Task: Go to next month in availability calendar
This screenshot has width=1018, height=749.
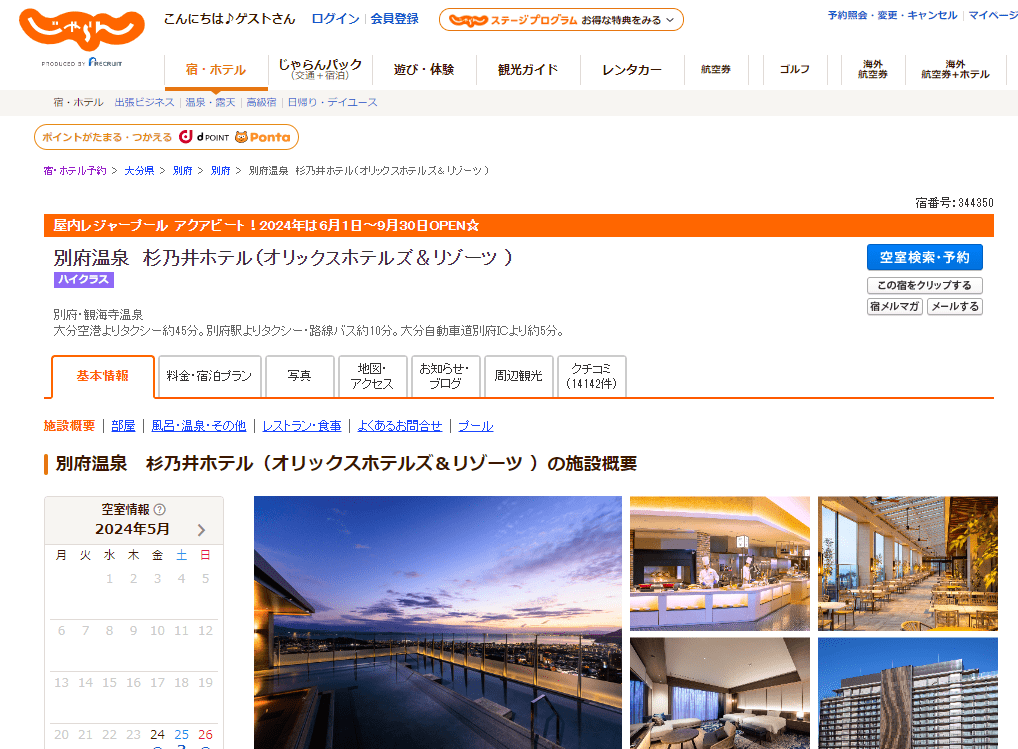Action: [201, 530]
